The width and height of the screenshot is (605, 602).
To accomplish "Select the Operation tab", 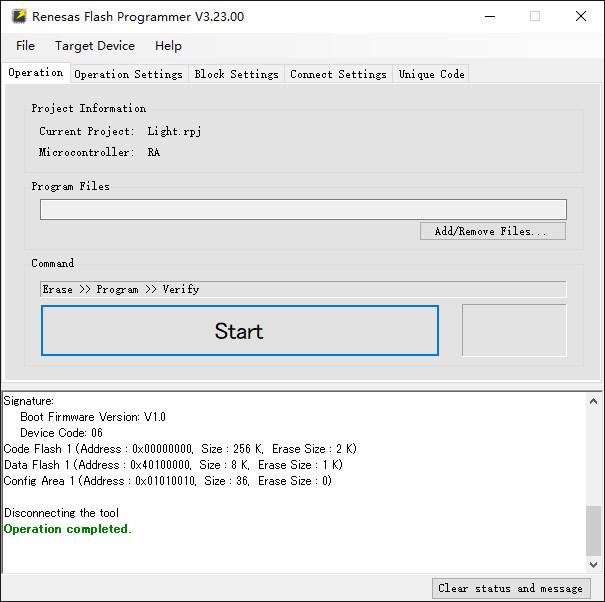I will [36, 73].
